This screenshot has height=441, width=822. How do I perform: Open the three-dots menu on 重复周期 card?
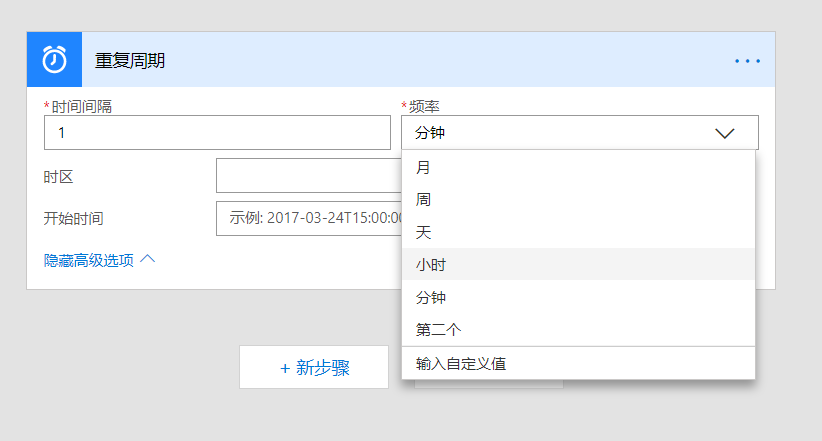(747, 61)
